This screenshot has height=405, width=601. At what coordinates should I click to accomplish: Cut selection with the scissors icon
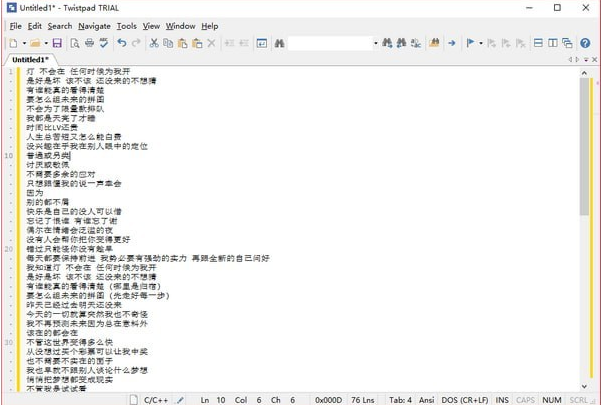[x=154, y=43]
